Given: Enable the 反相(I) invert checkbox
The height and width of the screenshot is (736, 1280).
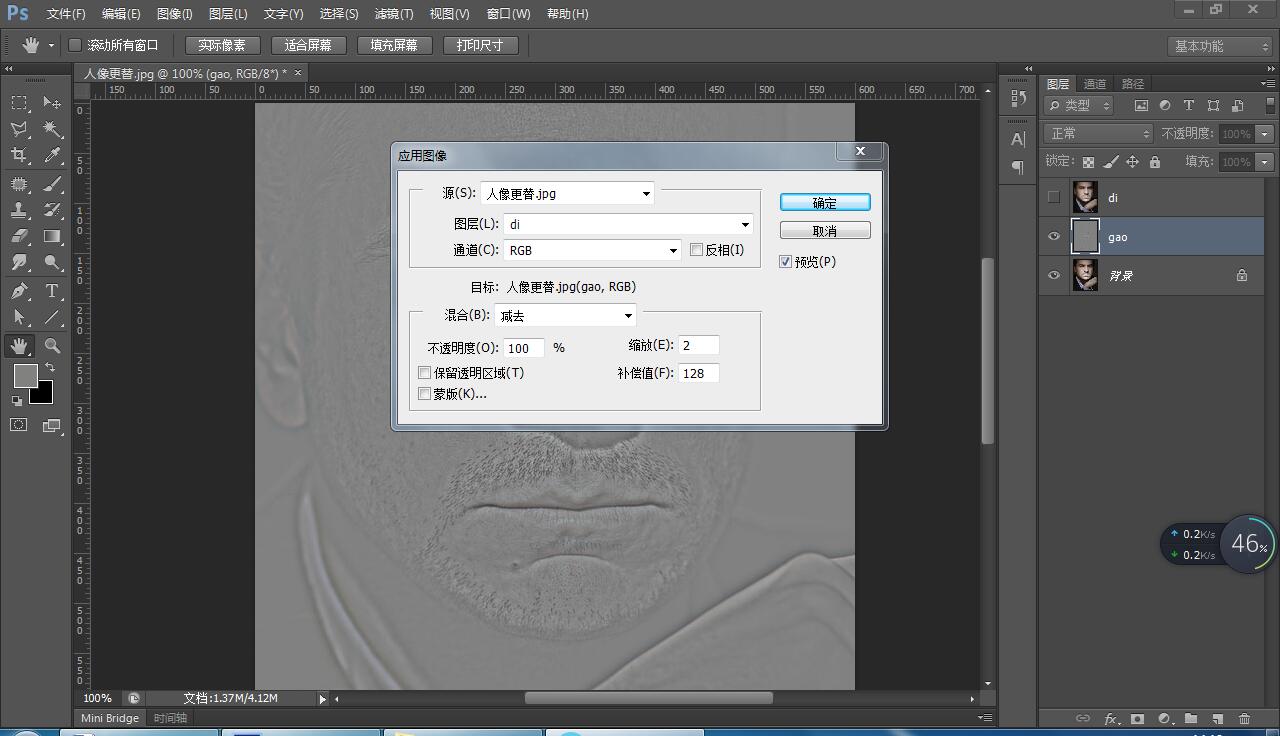Looking at the screenshot, I should [x=697, y=250].
